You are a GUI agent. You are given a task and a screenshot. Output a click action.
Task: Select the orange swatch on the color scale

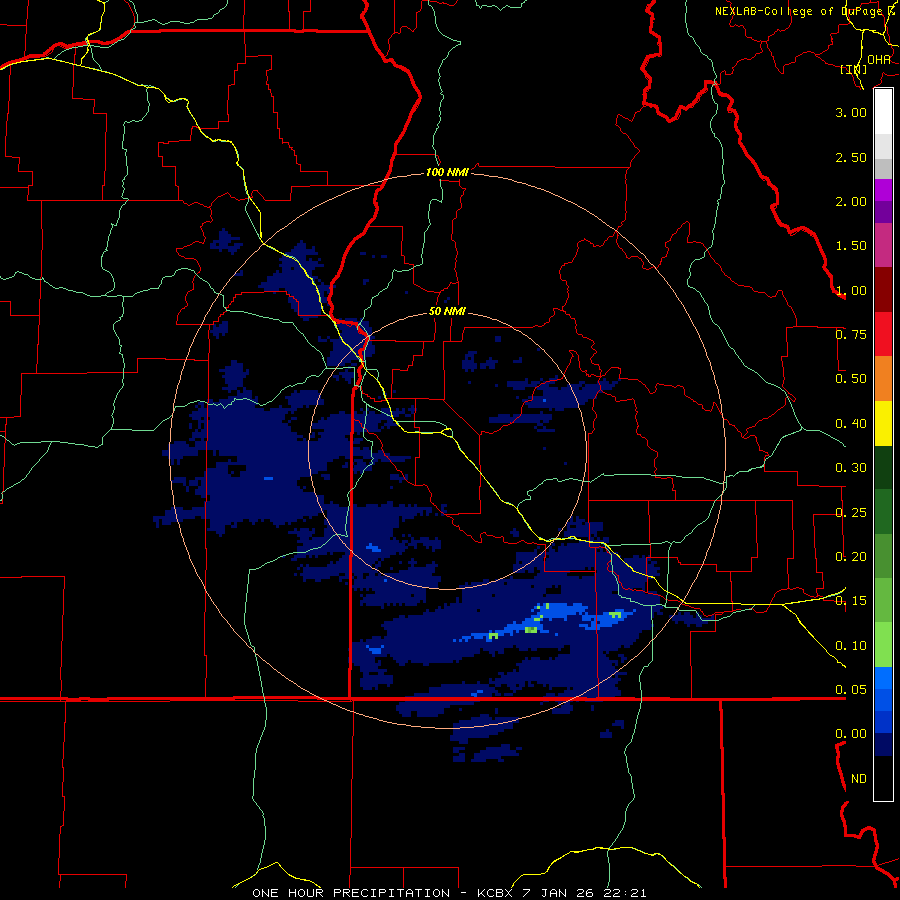click(x=883, y=379)
